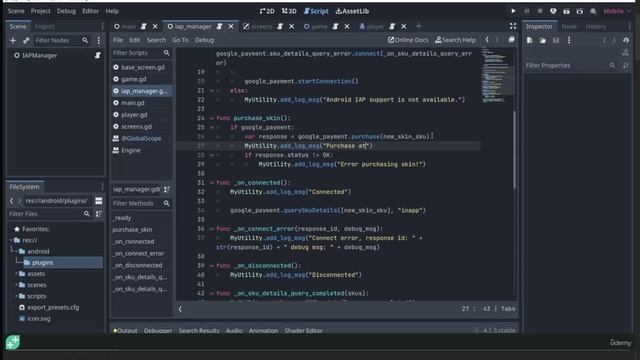
Task: Switch to the player scene tab
Action: pos(375,27)
